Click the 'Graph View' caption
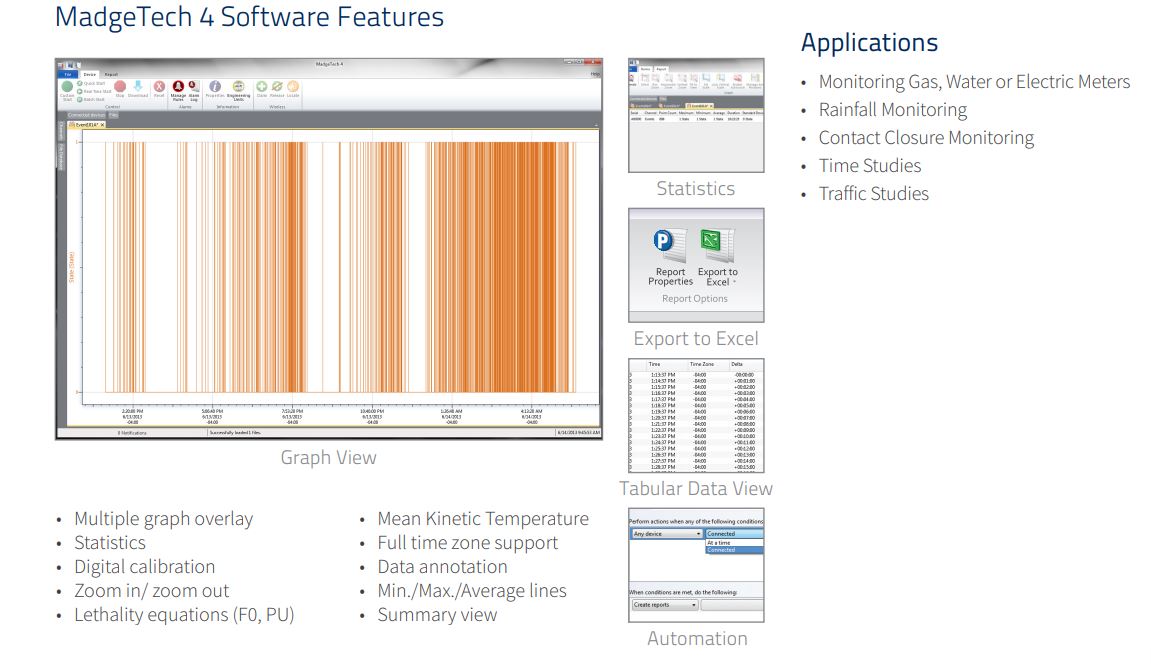This screenshot has height=671, width=1151. click(x=328, y=457)
